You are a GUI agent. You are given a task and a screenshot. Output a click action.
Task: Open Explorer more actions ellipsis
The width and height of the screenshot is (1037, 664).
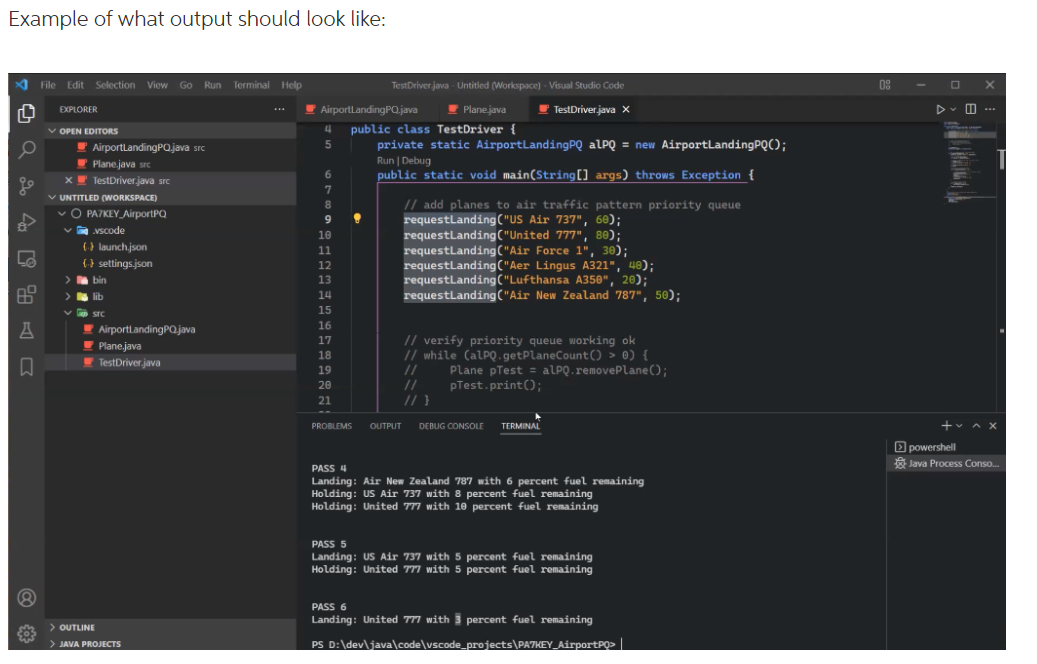pyautogui.click(x=280, y=109)
